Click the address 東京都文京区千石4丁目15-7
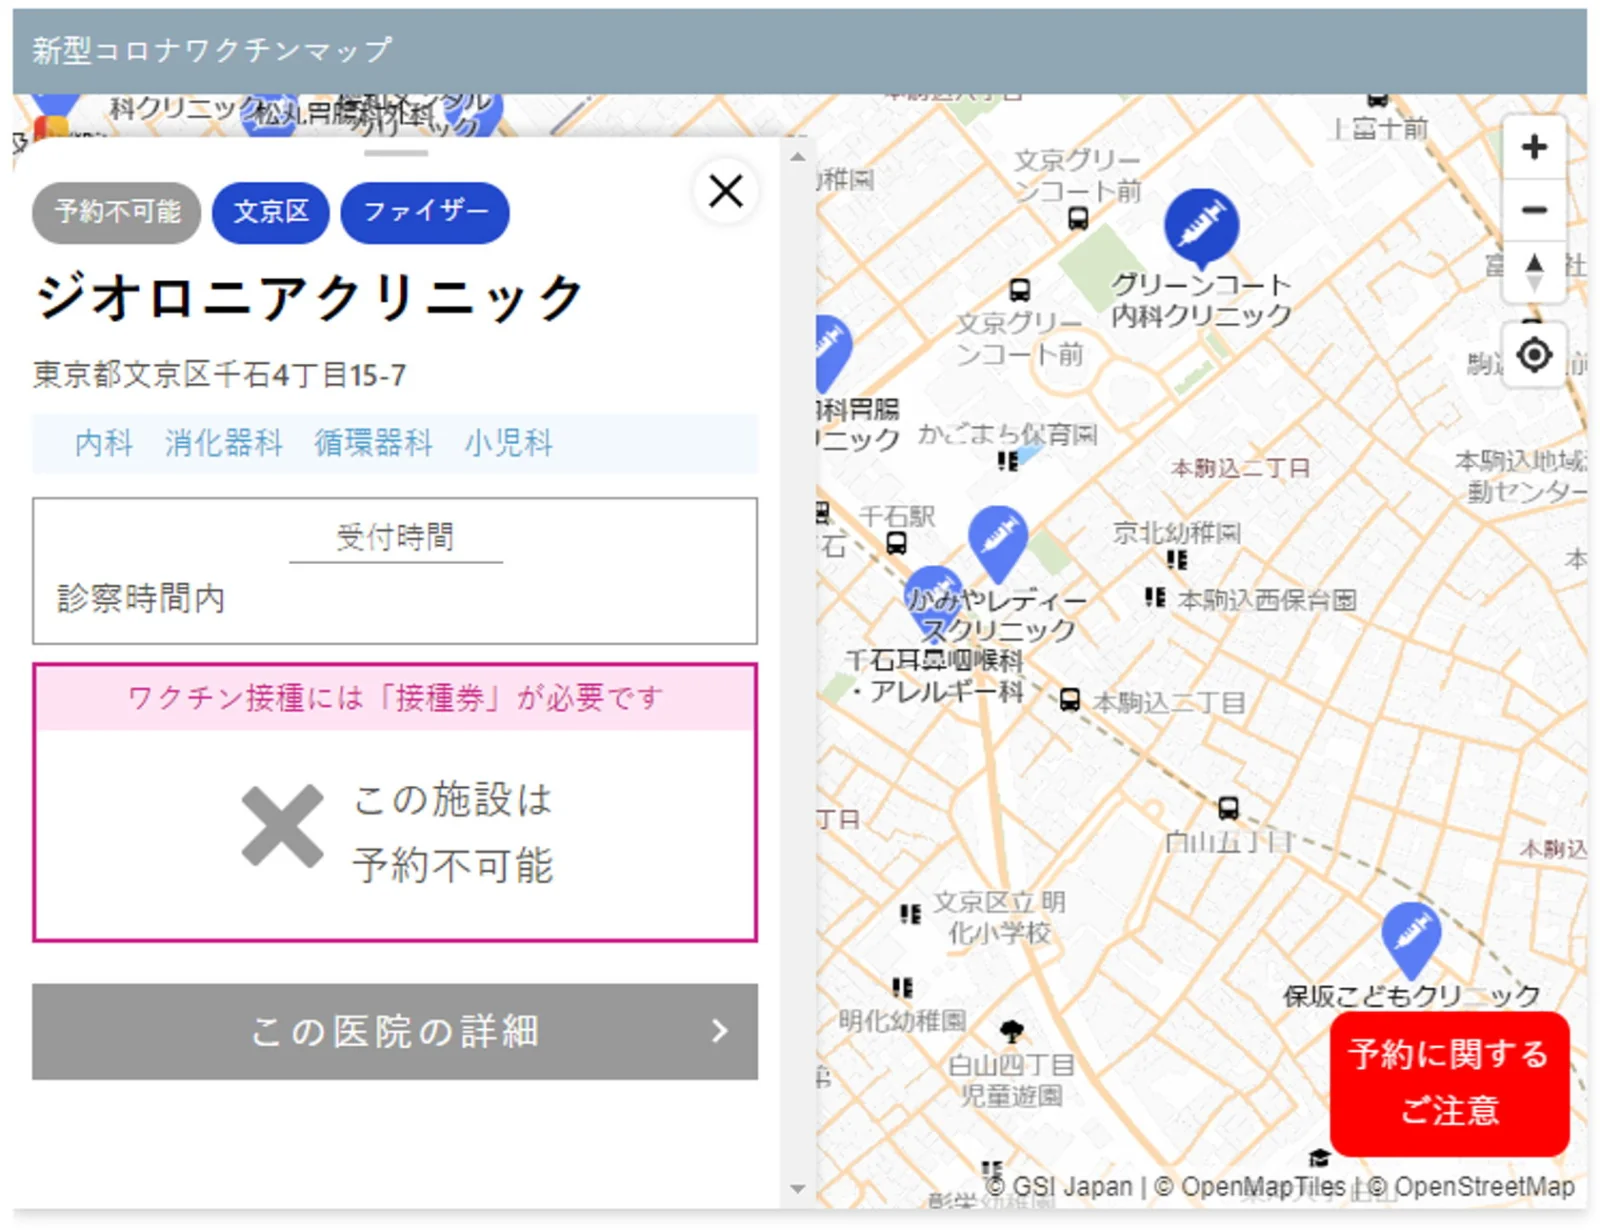 [x=220, y=375]
